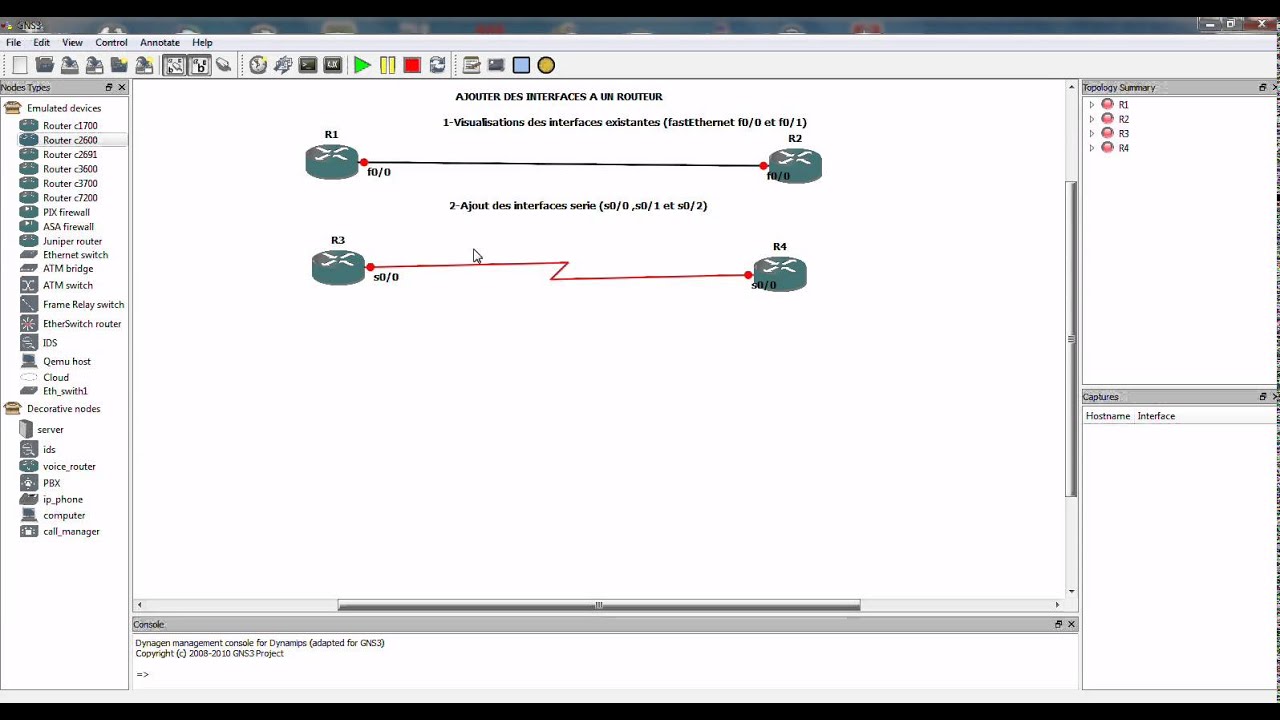Select Frame Relay switch node type

click(x=83, y=305)
